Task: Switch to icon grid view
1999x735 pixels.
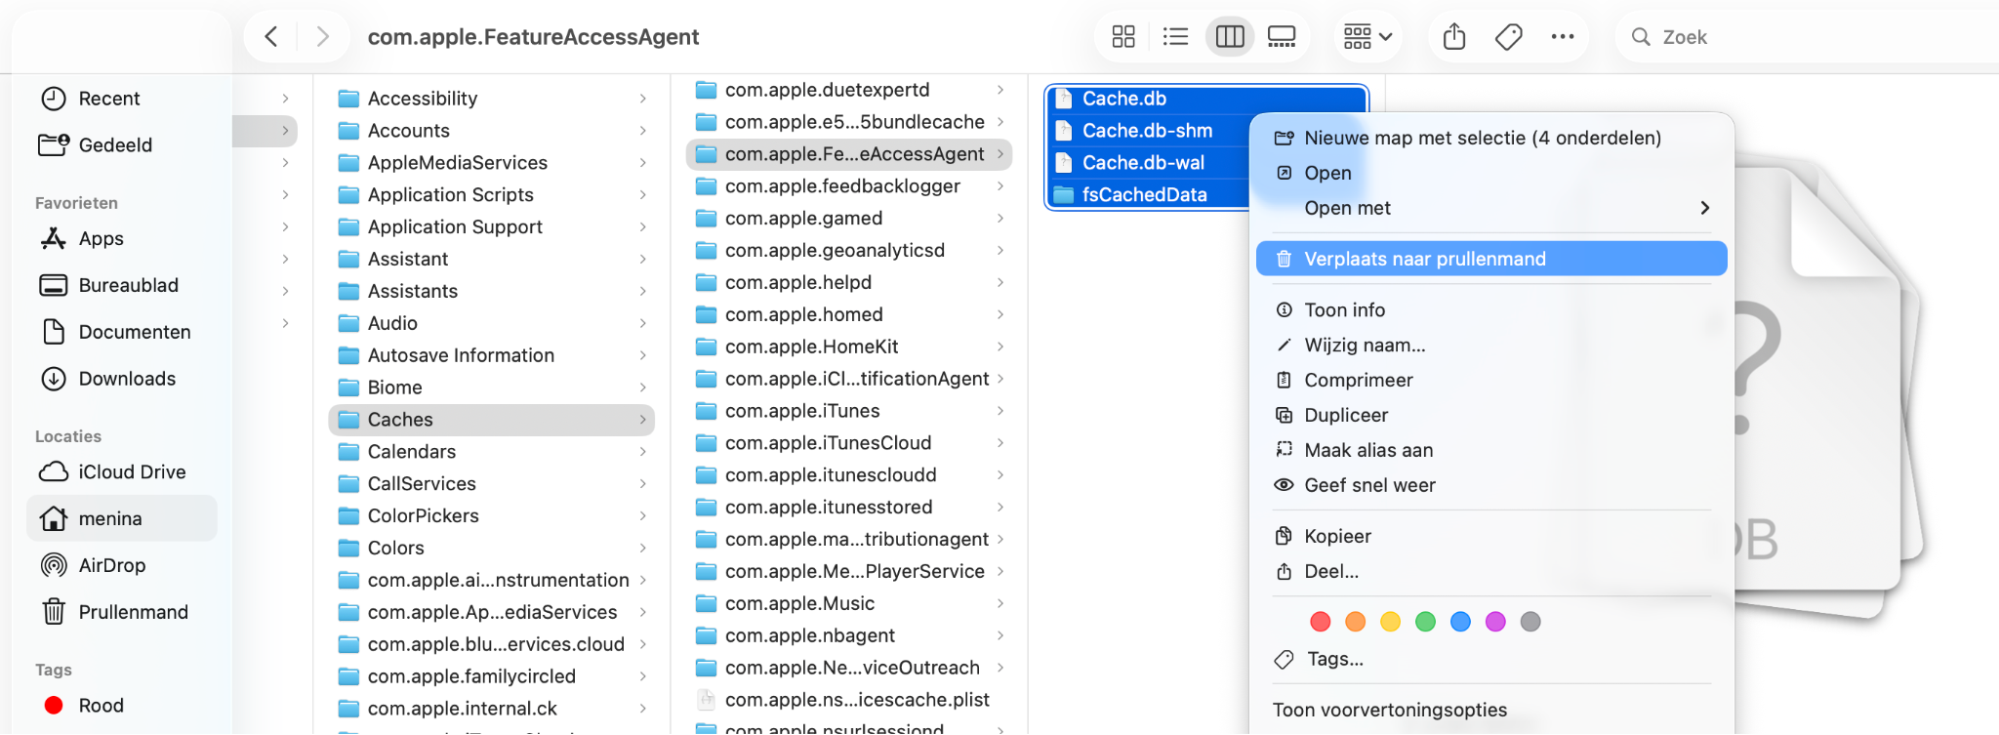Action: coord(1123,37)
